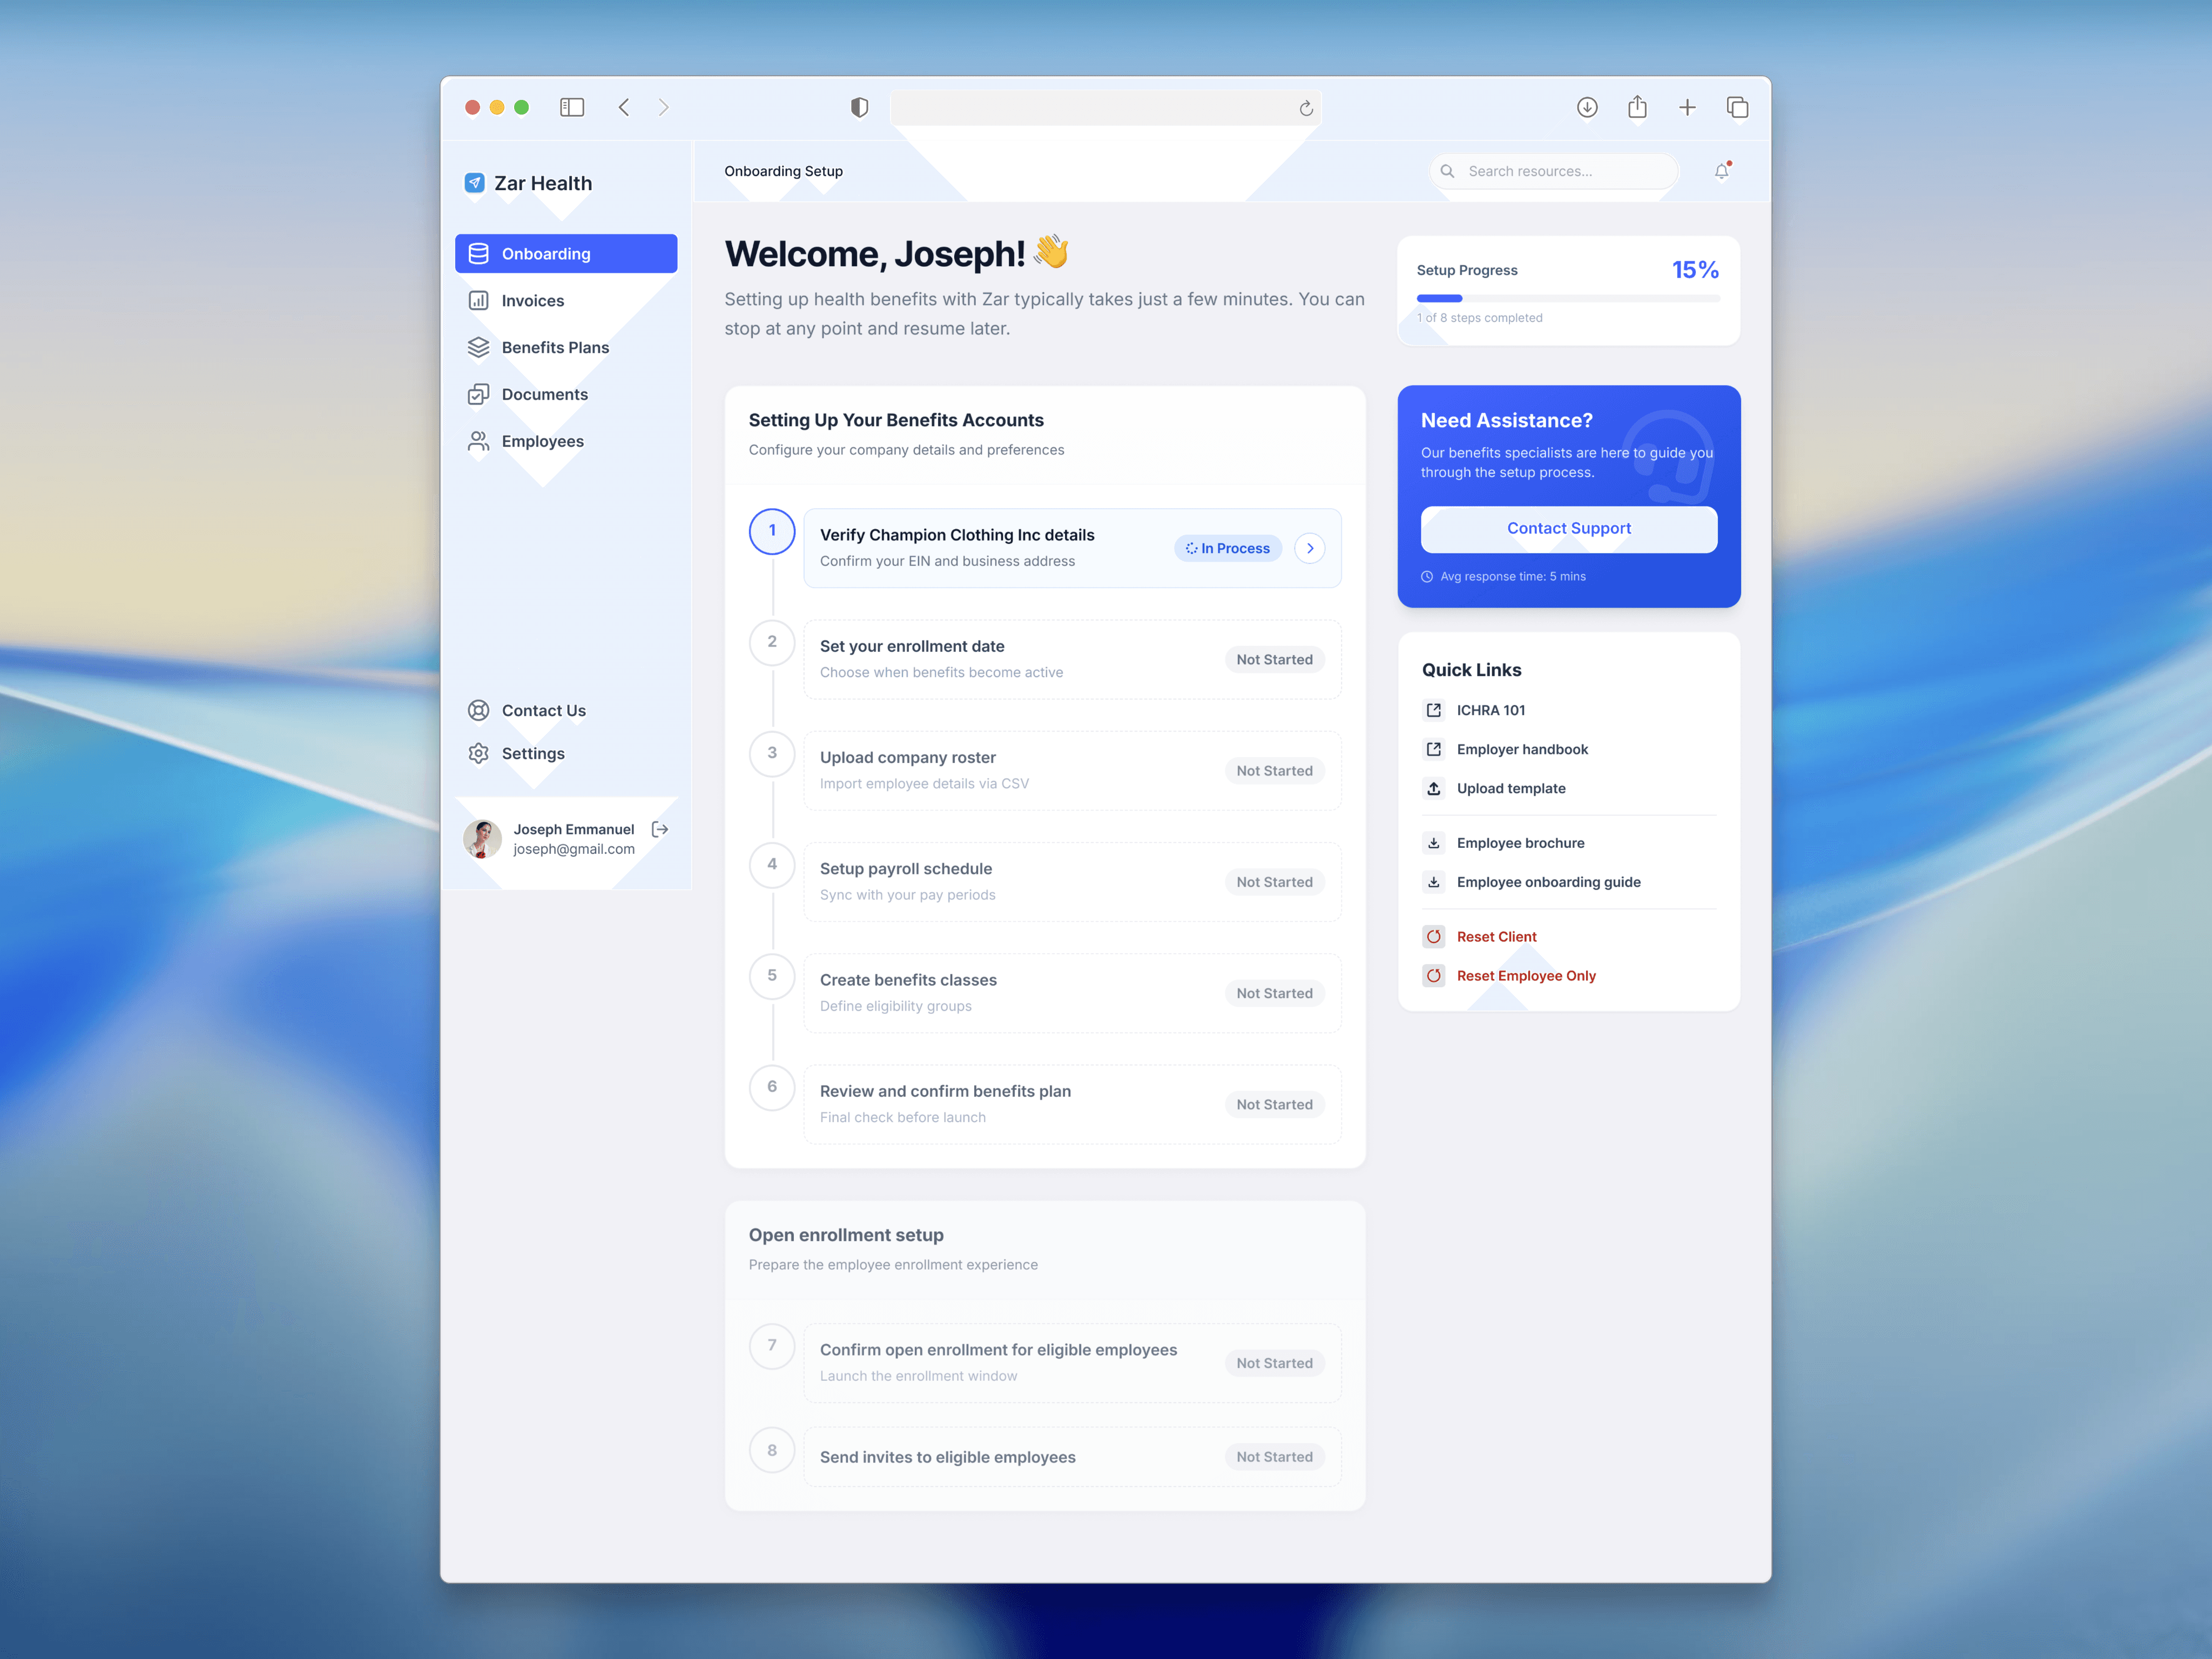The image size is (2212, 1659).
Task: Click the logout icon beside Joseph Emmanuel
Action: (x=660, y=829)
